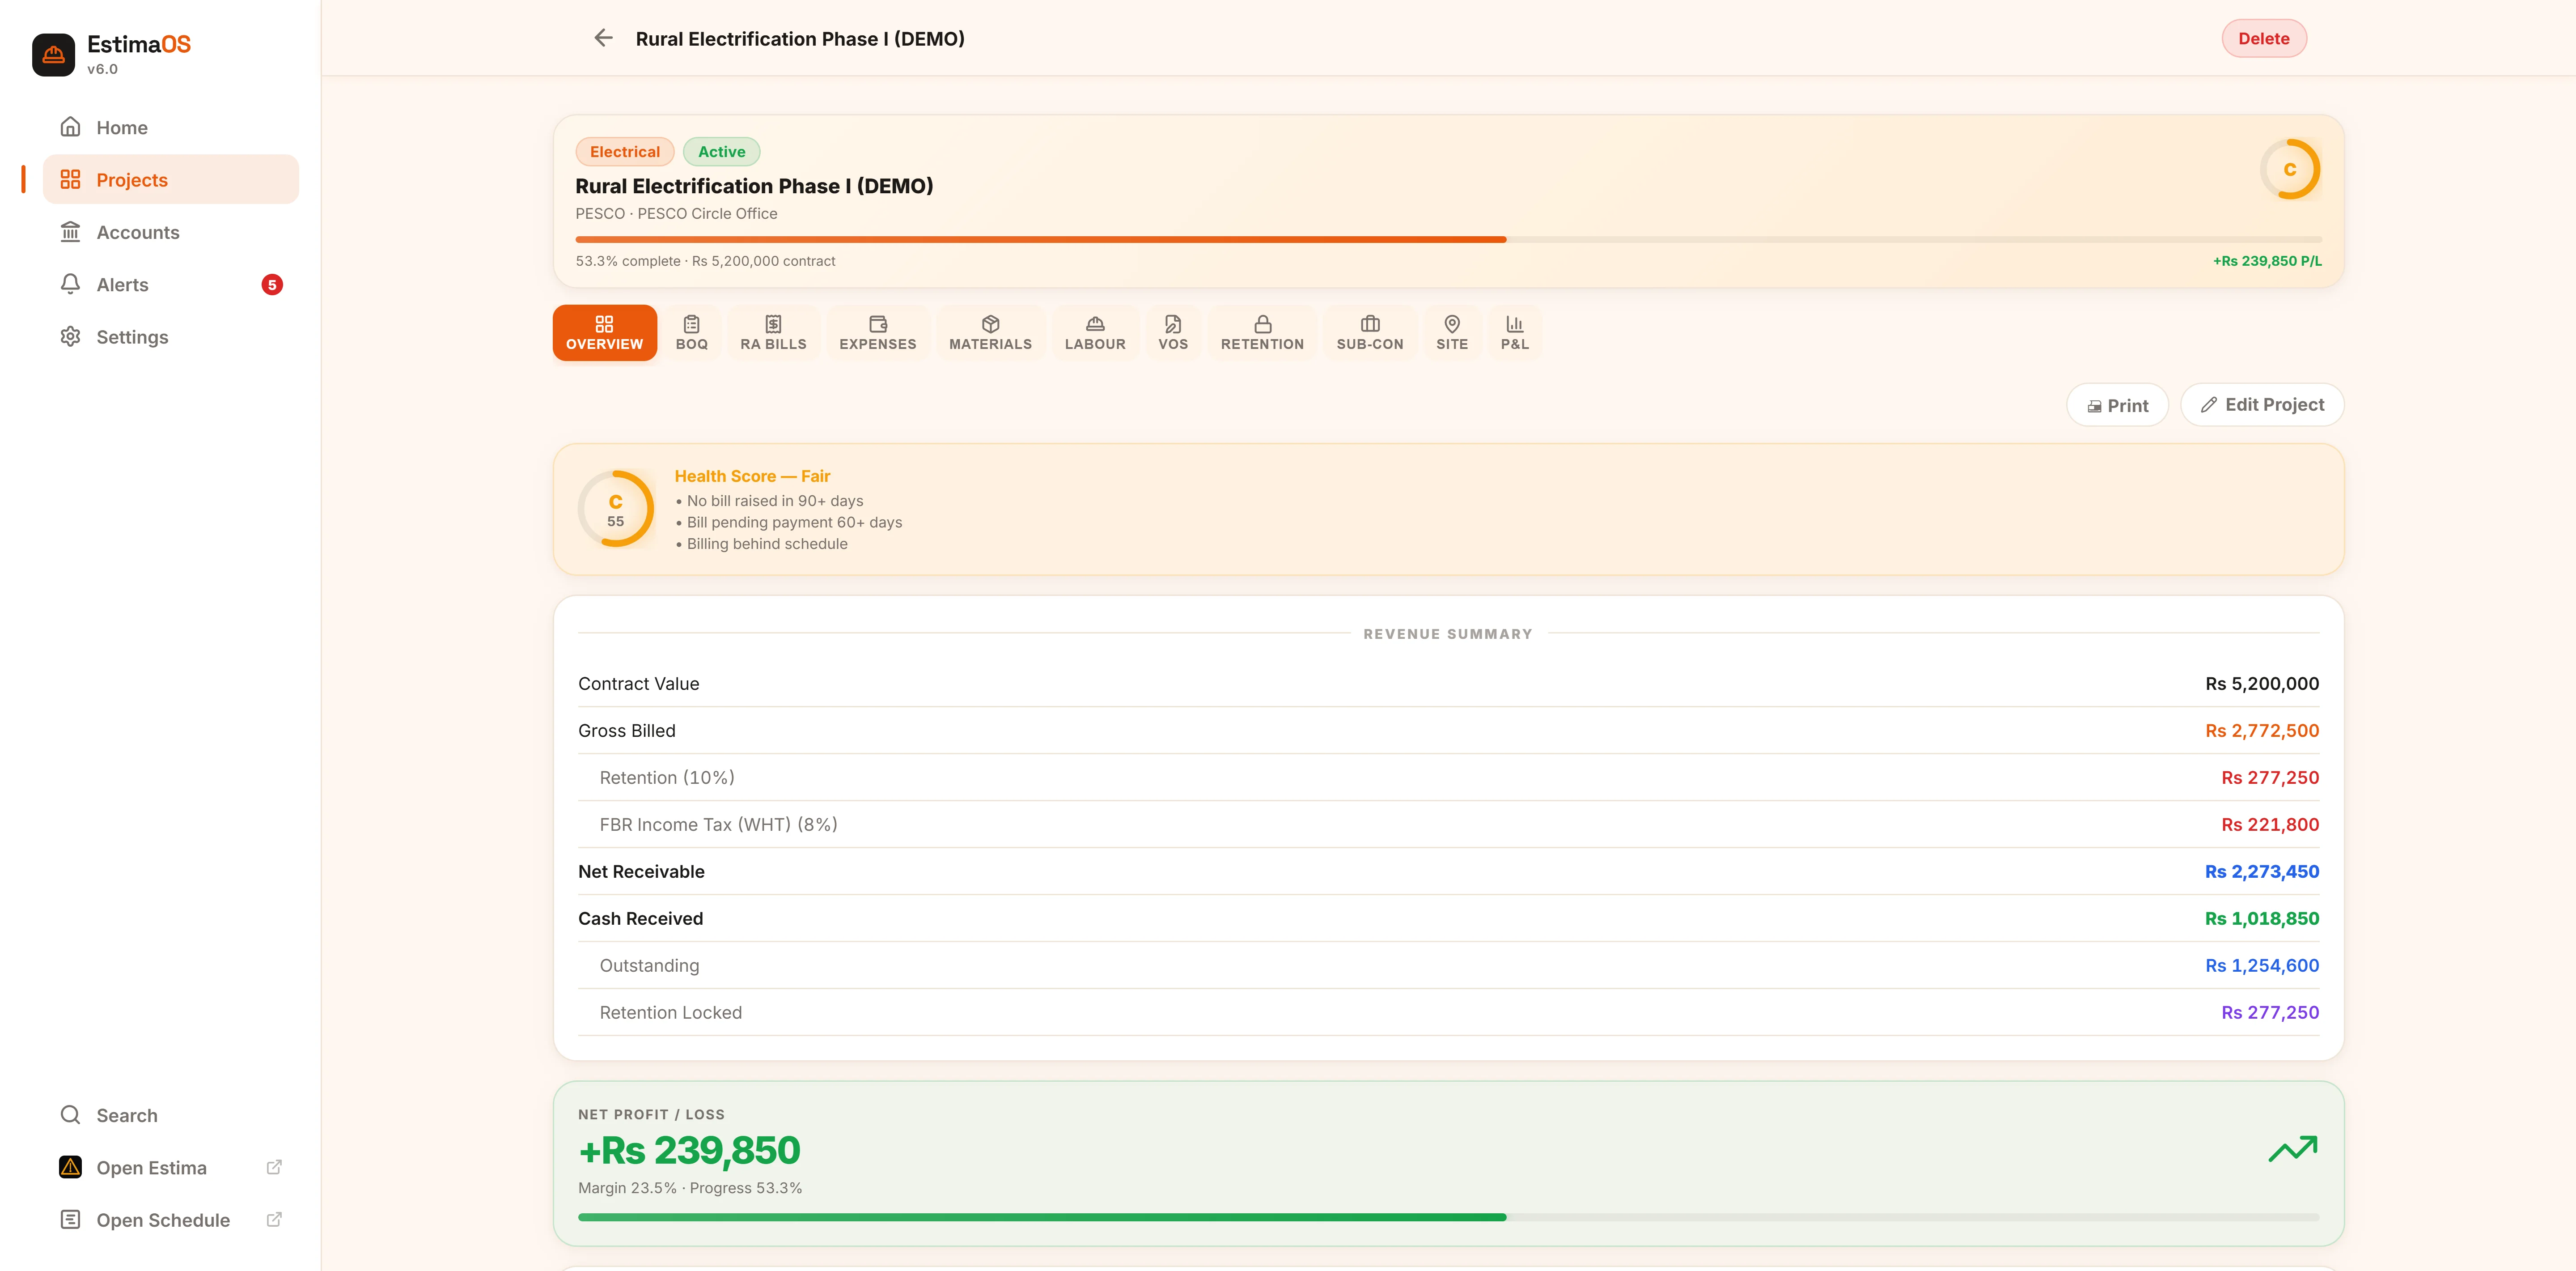
Task: Click the RA Bills receipt icon
Action: [x=773, y=324]
